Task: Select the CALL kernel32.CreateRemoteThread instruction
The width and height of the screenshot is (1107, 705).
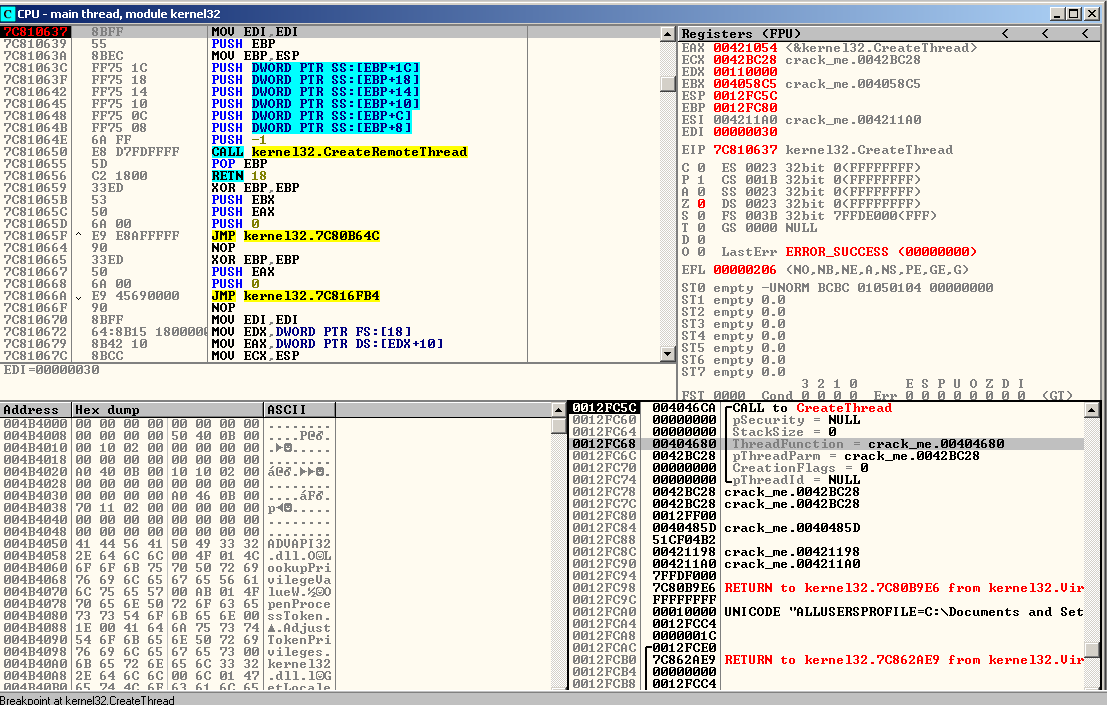Action: click(x=339, y=152)
